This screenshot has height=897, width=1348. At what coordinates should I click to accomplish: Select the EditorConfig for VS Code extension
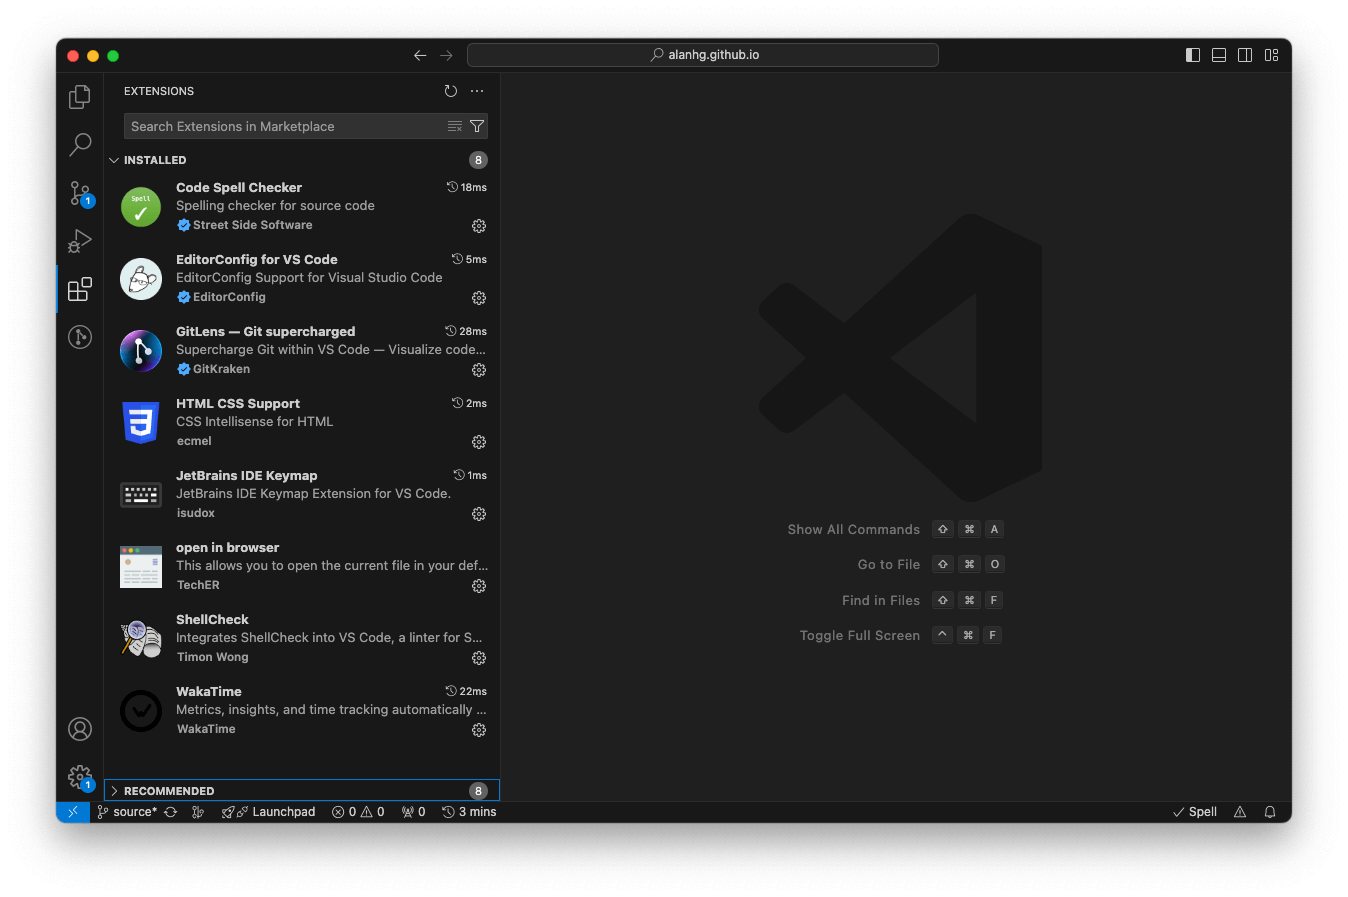pos(302,278)
